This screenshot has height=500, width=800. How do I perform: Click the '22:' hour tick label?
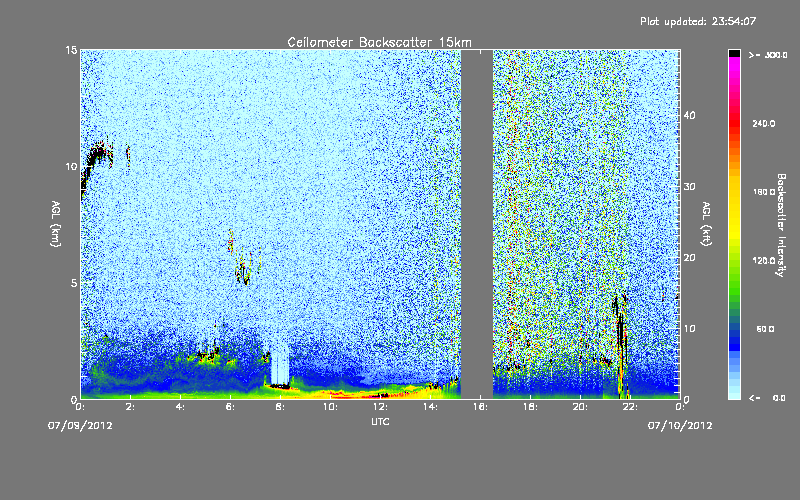[630, 407]
